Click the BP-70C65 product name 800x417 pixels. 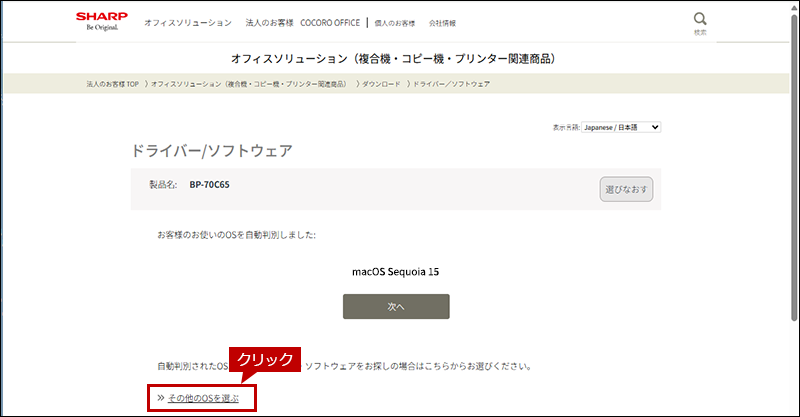tap(210, 185)
